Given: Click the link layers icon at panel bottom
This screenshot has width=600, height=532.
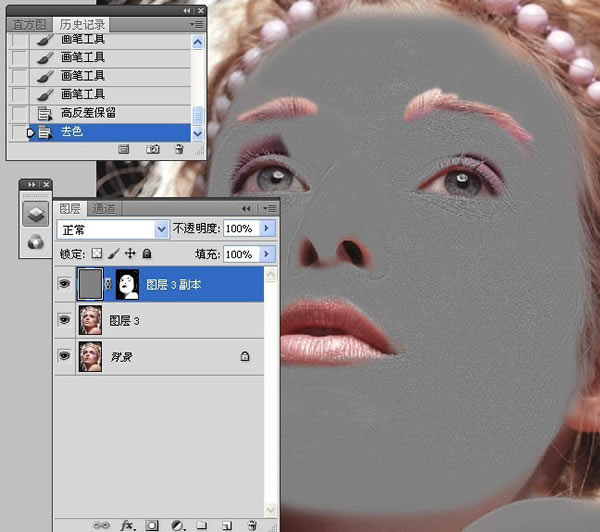Looking at the screenshot, I should [101, 525].
